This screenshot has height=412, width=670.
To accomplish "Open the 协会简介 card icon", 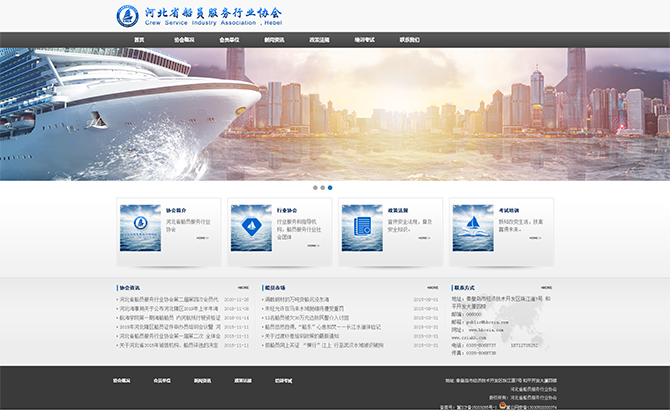I will click(x=139, y=229).
